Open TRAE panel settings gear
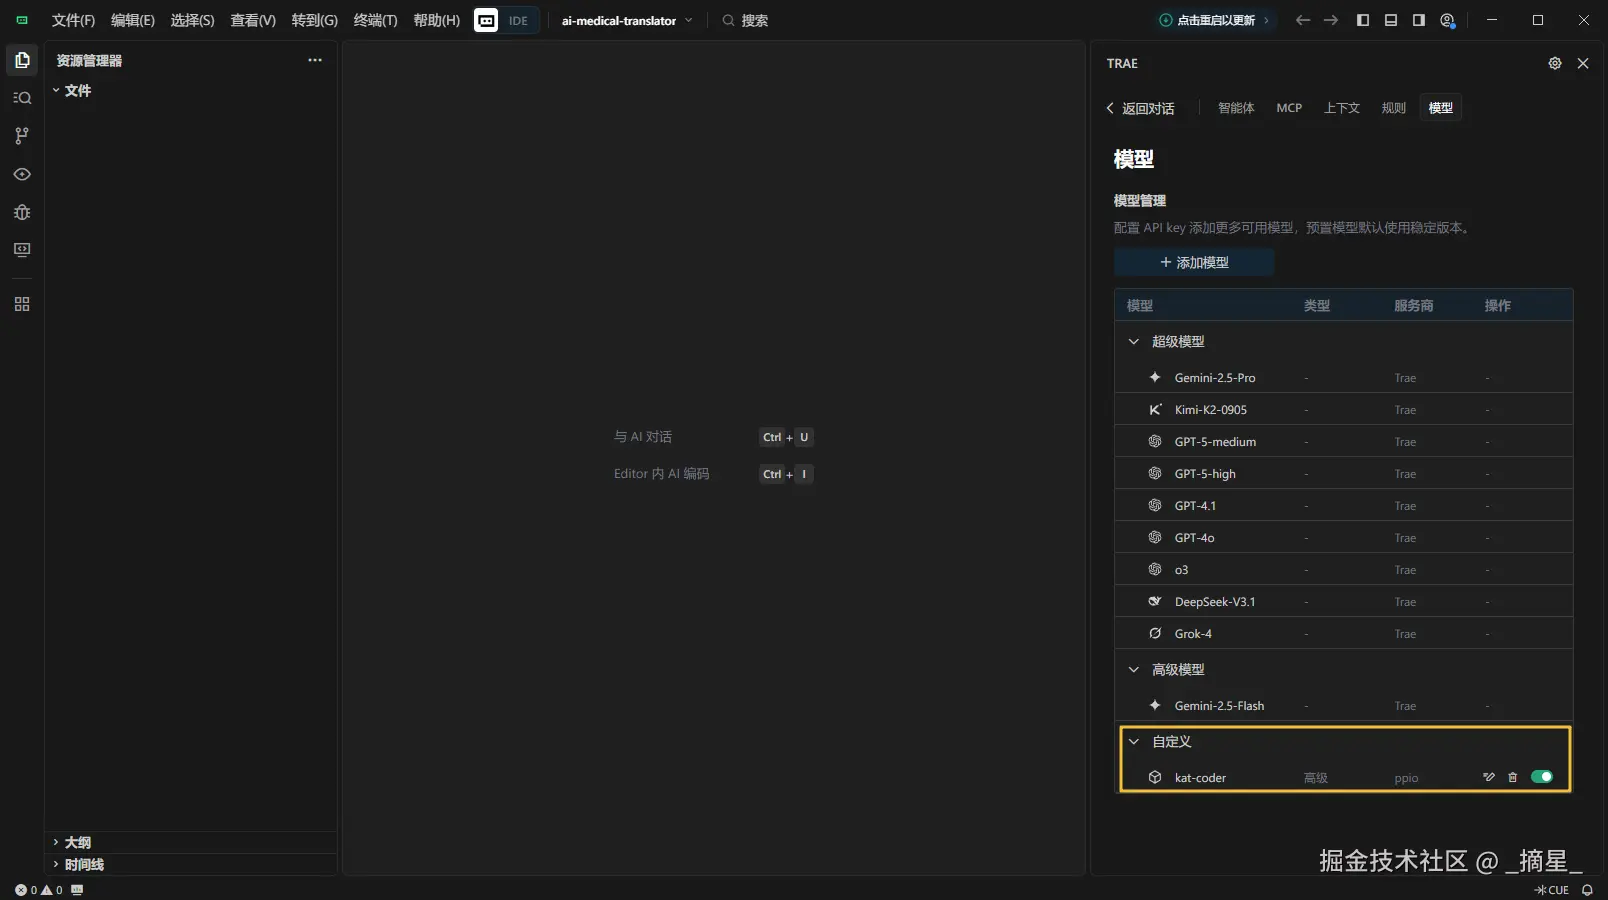 click(x=1555, y=63)
